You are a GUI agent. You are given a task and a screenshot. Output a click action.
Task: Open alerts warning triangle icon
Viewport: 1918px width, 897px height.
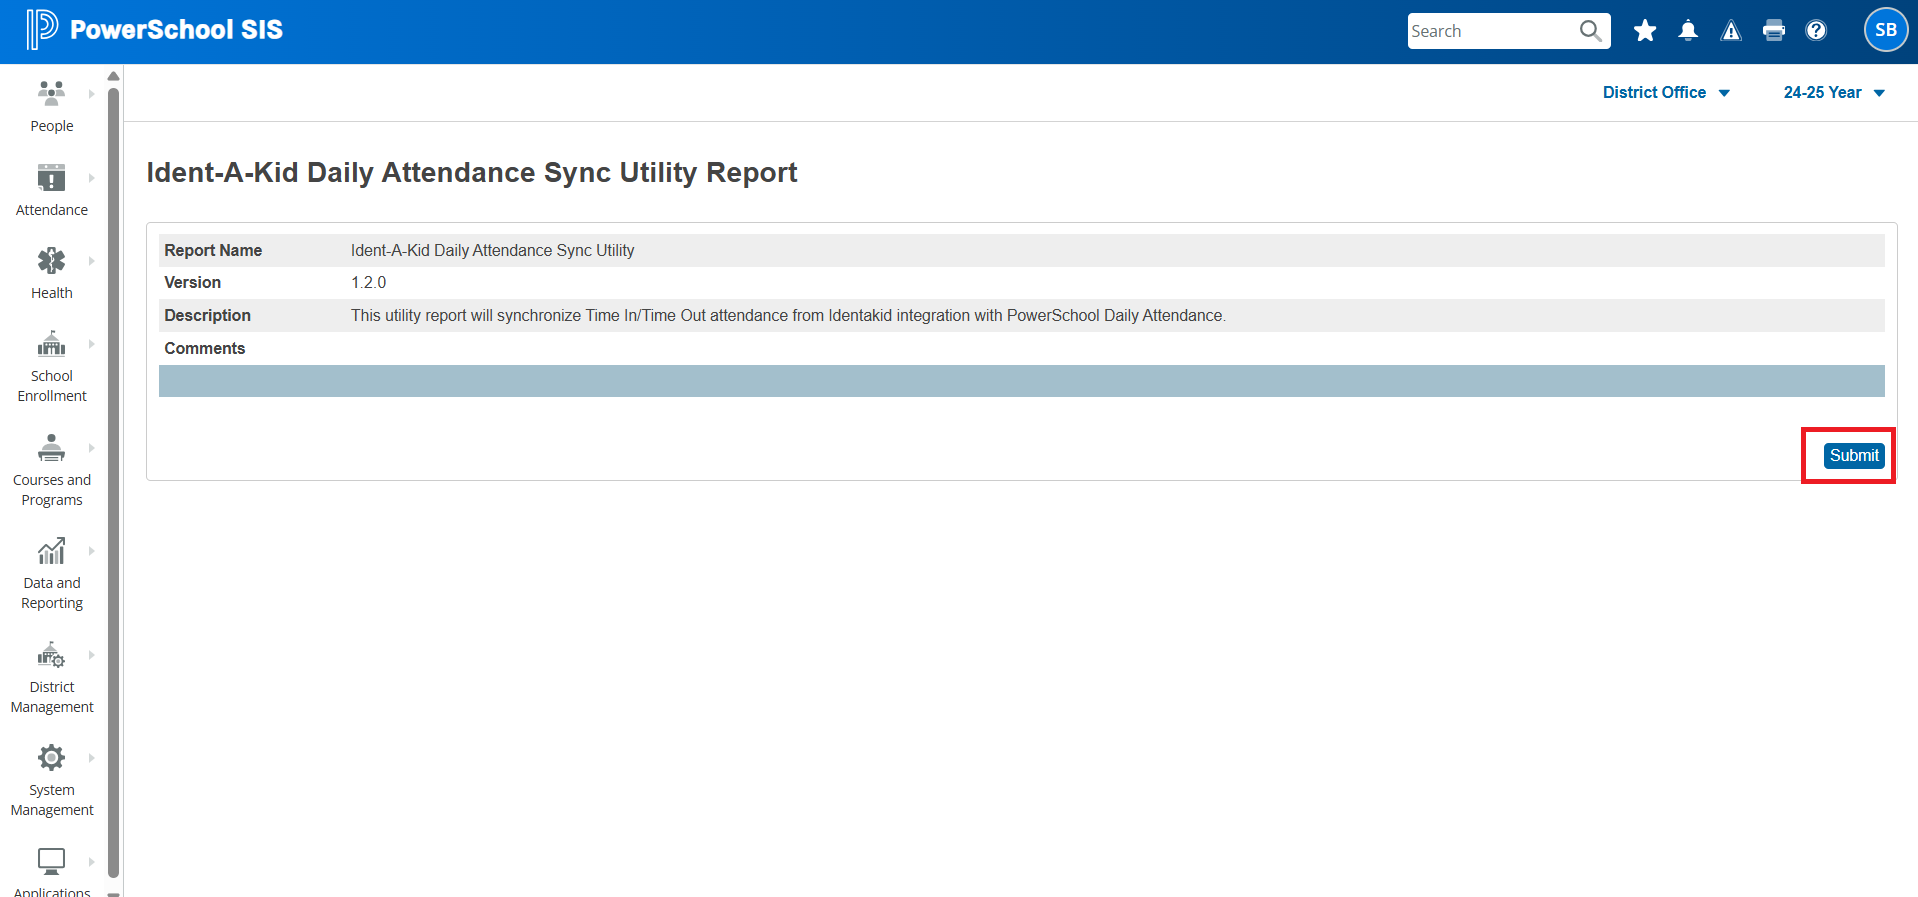pyautogui.click(x=1731, y=31)
